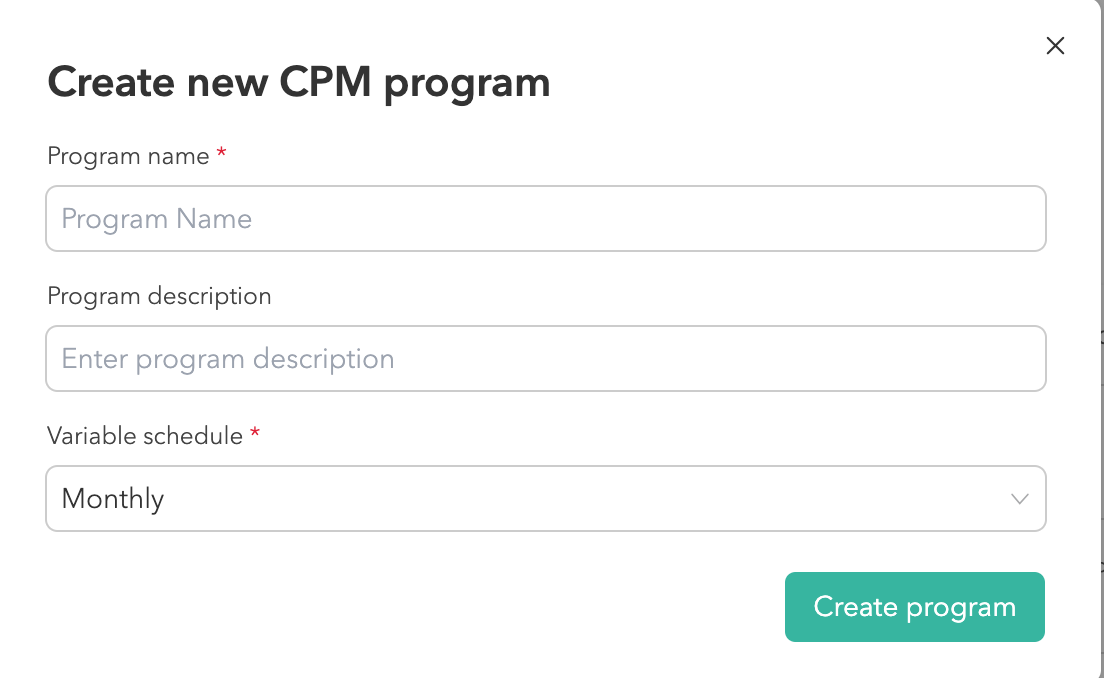
Task: Click the Program description label
Action: (x=159, y=296)
